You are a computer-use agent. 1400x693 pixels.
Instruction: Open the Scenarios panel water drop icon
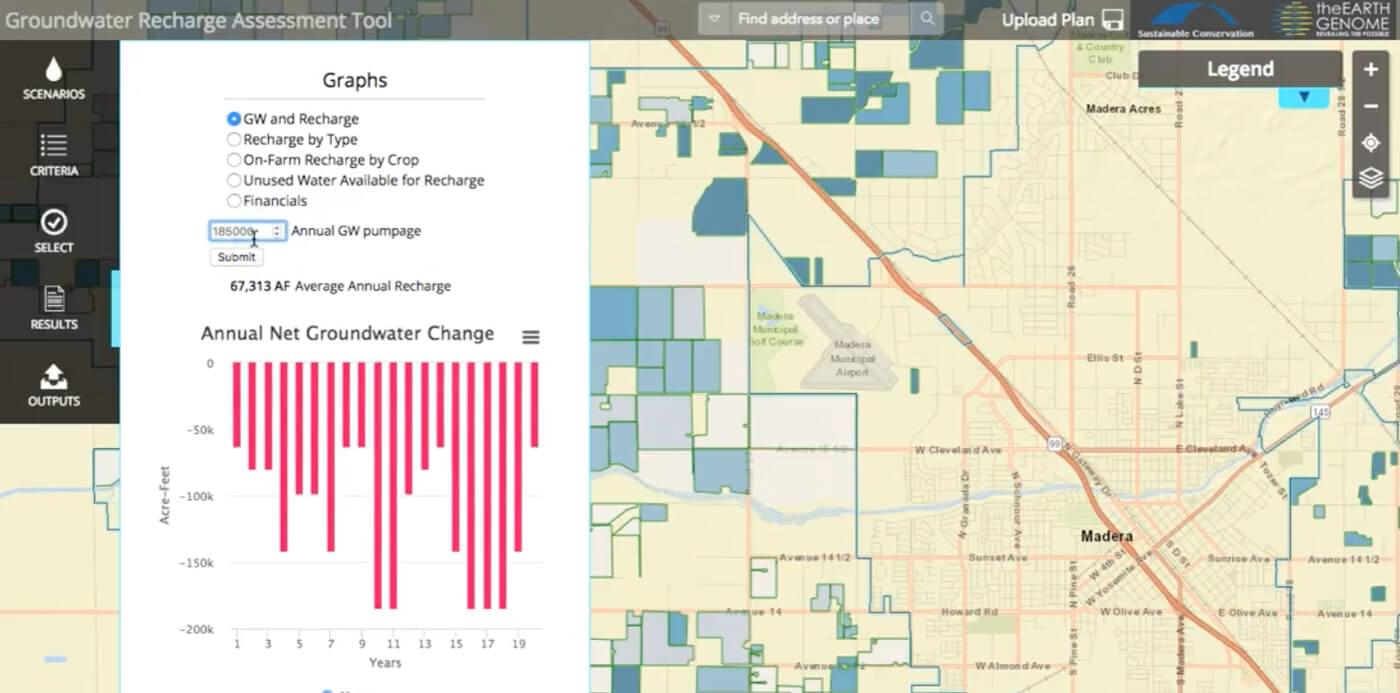(53, 68)
